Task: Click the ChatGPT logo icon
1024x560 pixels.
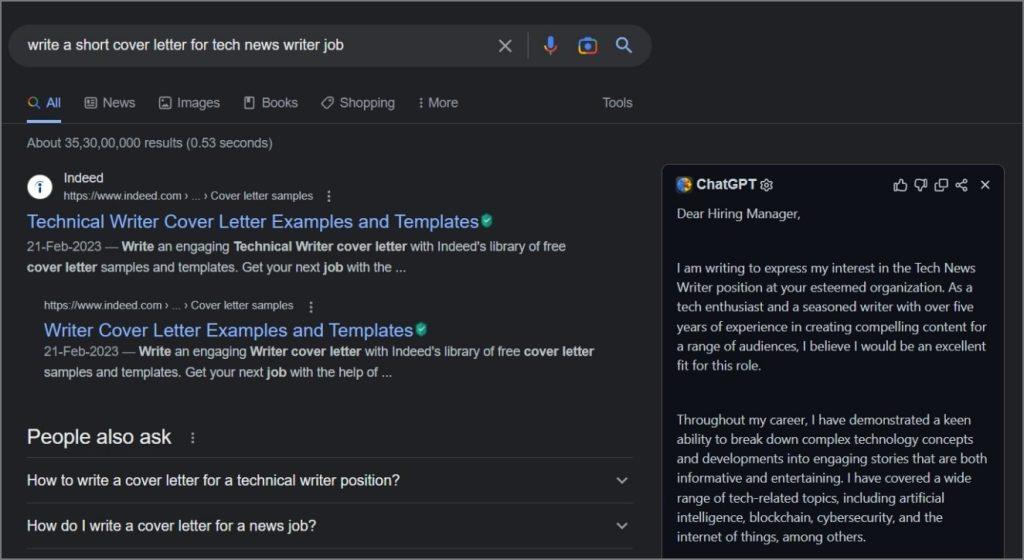Action: [x=684, y=185]
